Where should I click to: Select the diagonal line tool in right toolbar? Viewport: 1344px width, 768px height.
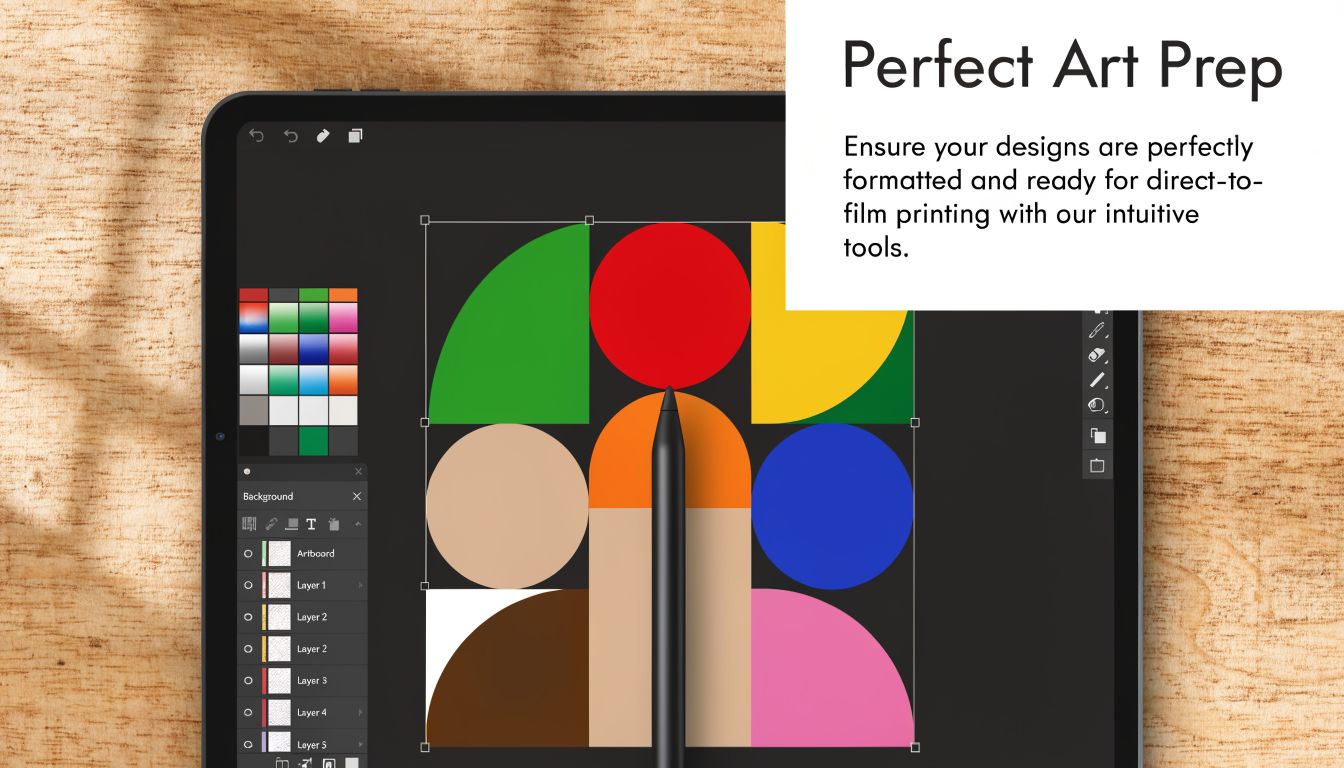tap(1097, 380)
